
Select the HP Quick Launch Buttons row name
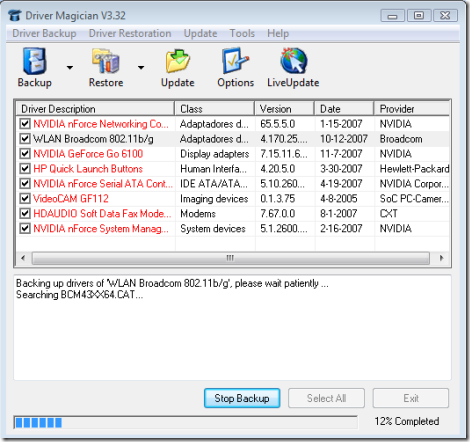88,169
